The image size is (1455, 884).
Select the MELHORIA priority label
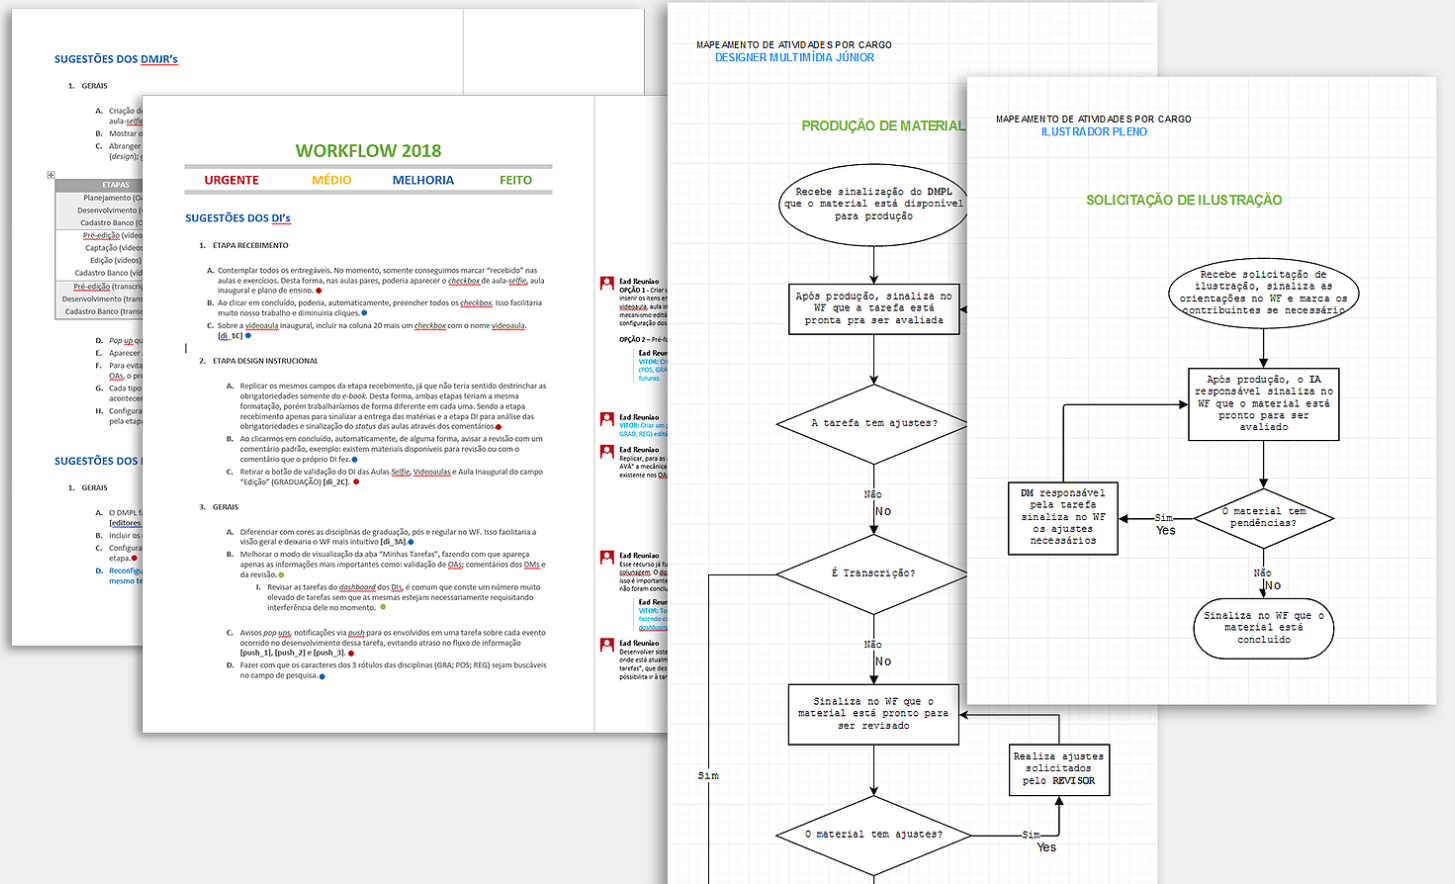(422, 180)
